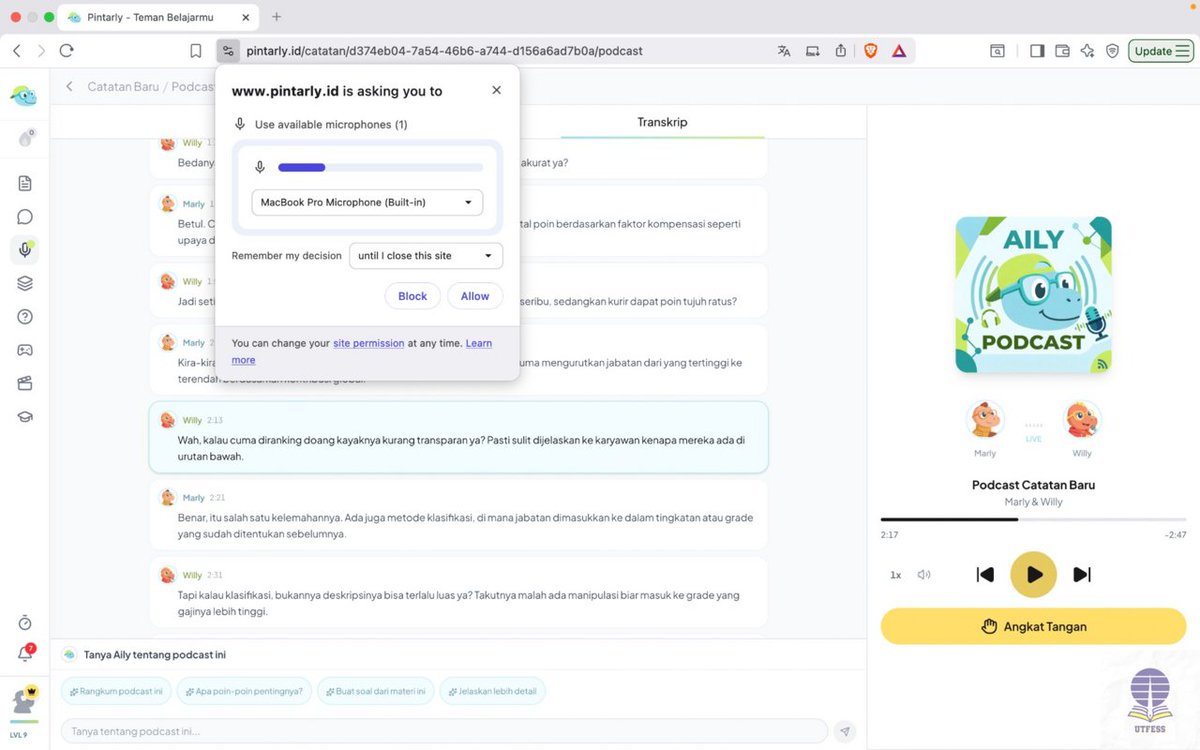Open the LVL 9 profile avatar

24,702
